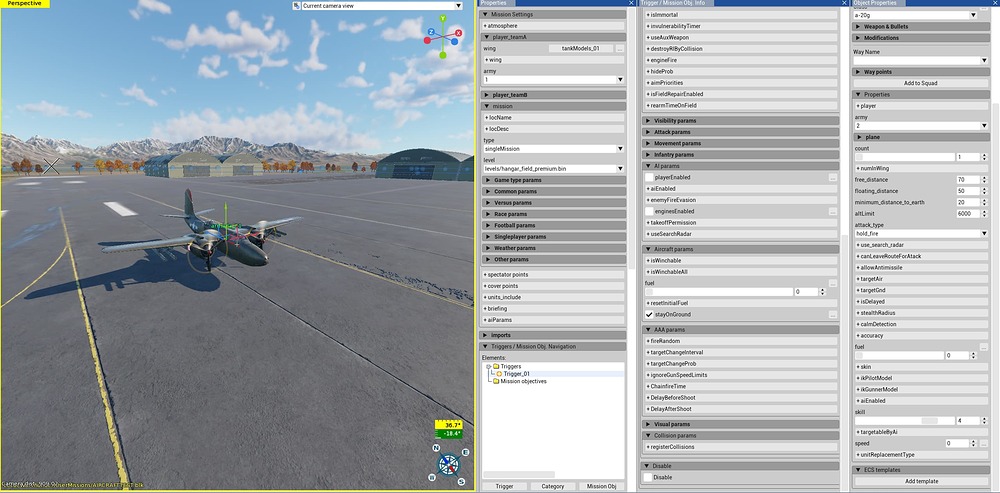Open the player_teamA army dropdown

tap(554, 80)
